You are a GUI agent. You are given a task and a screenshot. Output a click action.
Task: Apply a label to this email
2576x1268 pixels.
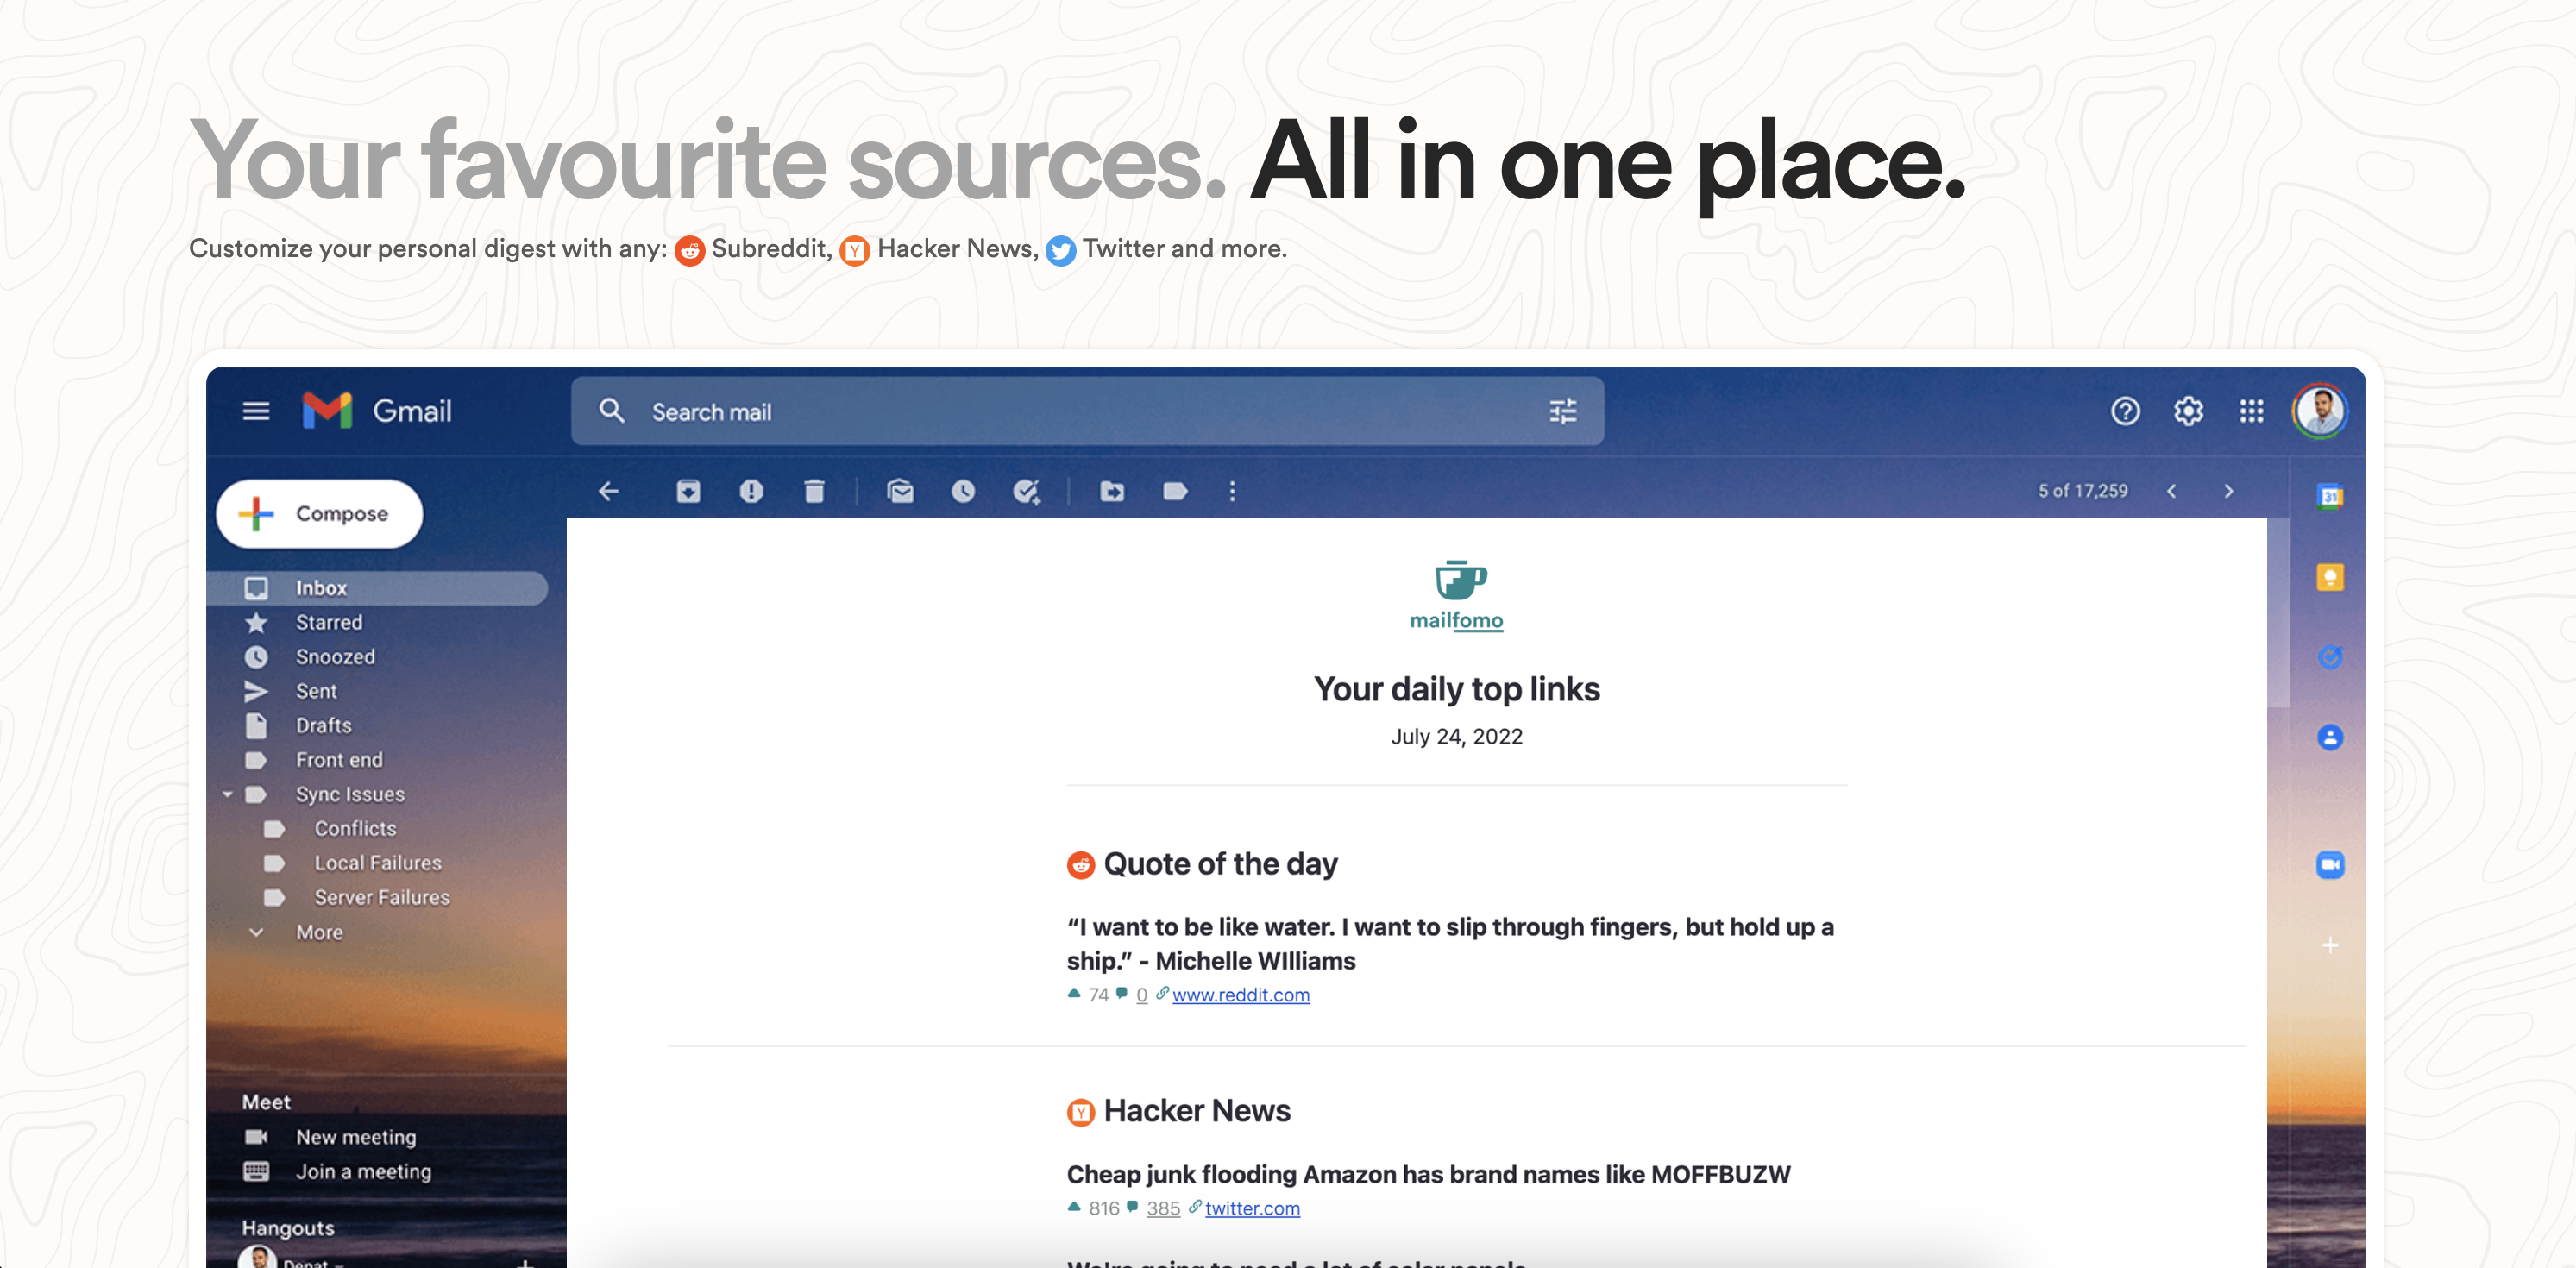[x=1175, y=491]
